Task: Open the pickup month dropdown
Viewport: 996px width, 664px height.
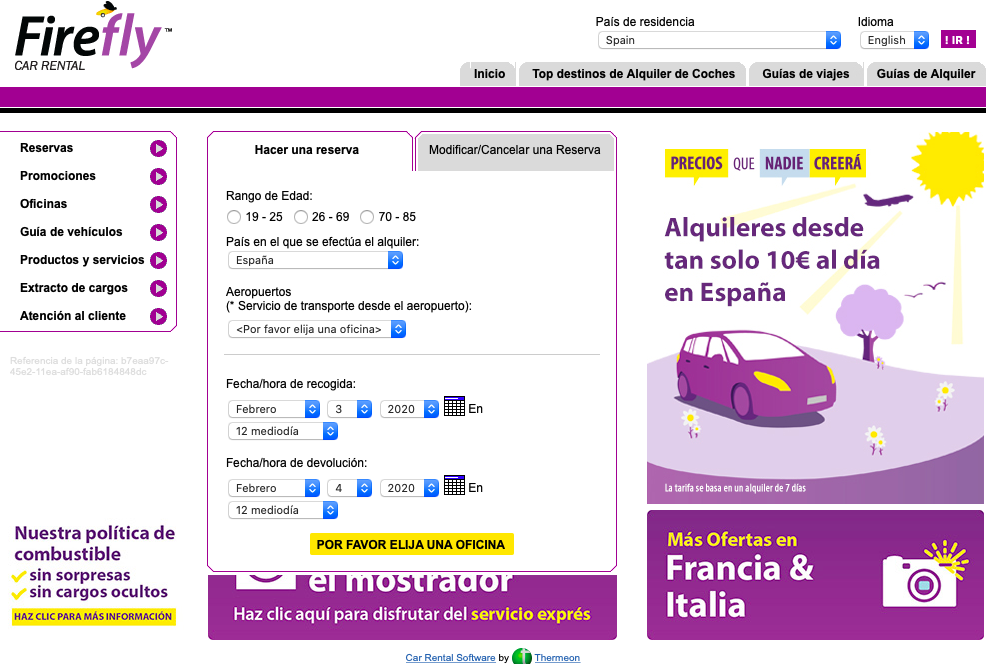Action: [x=273, y=409]
